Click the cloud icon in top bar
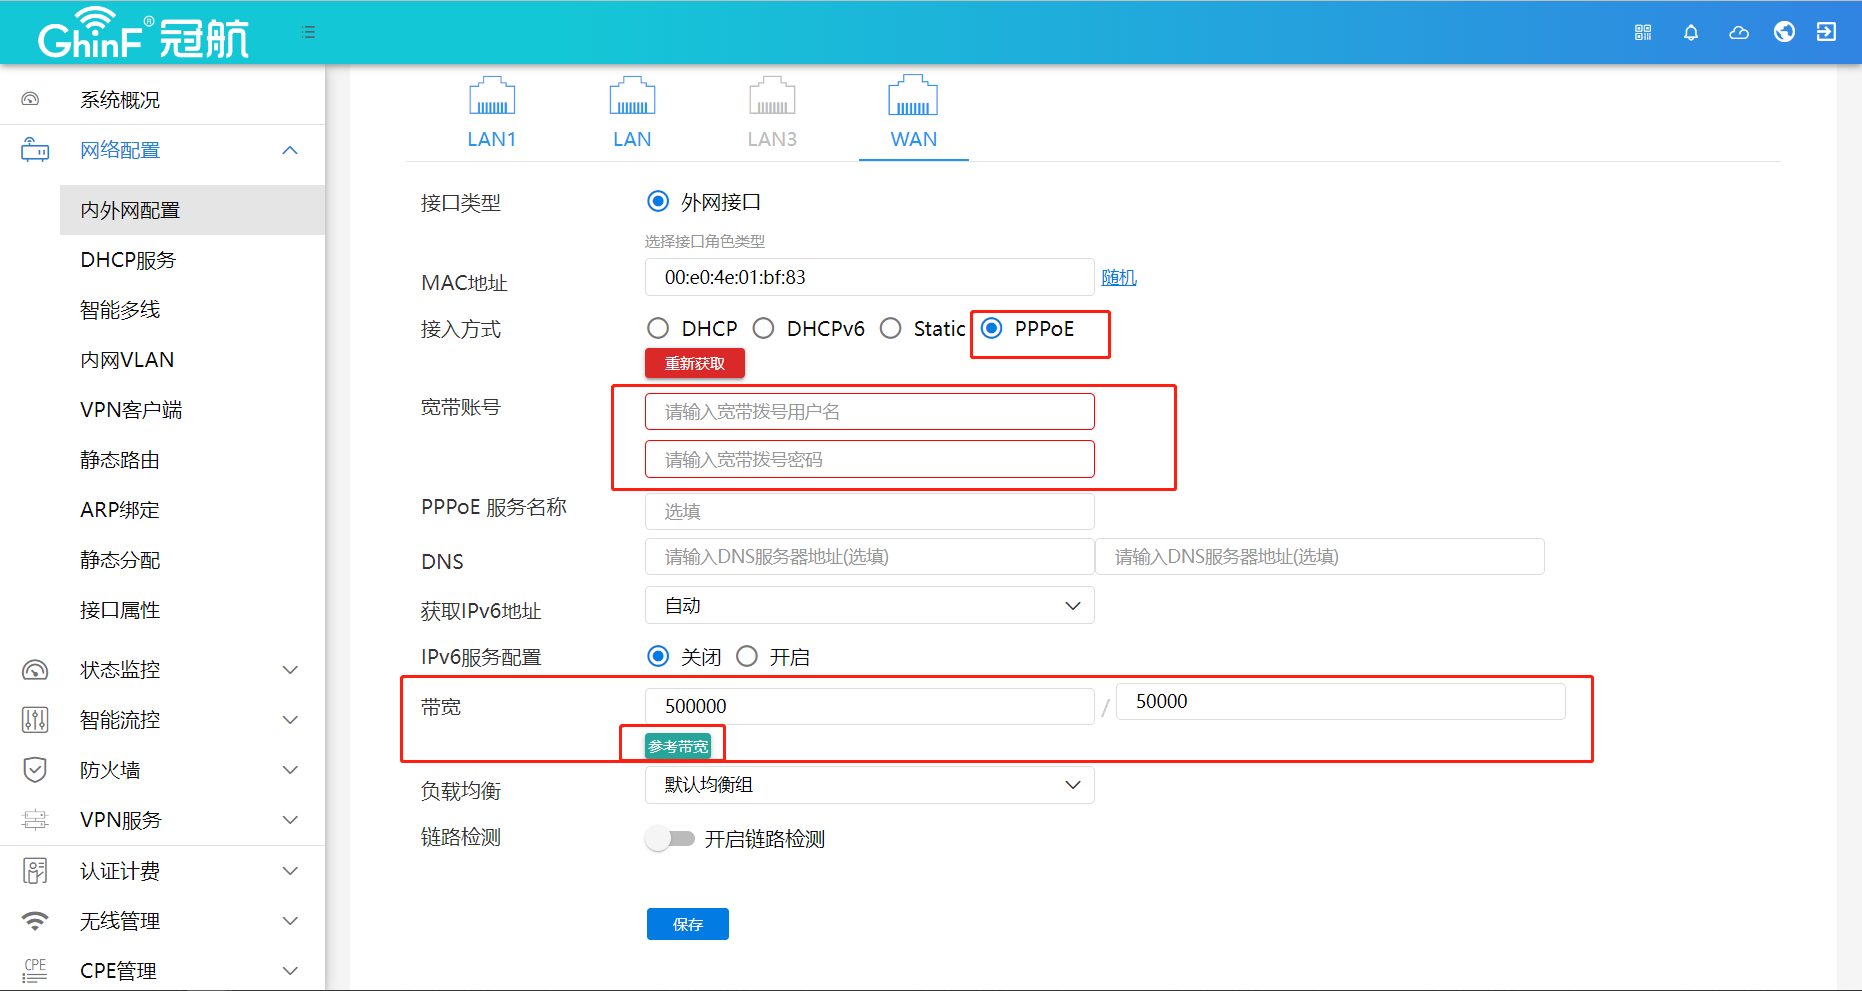1862x991 pixels. pos(1739,32)
